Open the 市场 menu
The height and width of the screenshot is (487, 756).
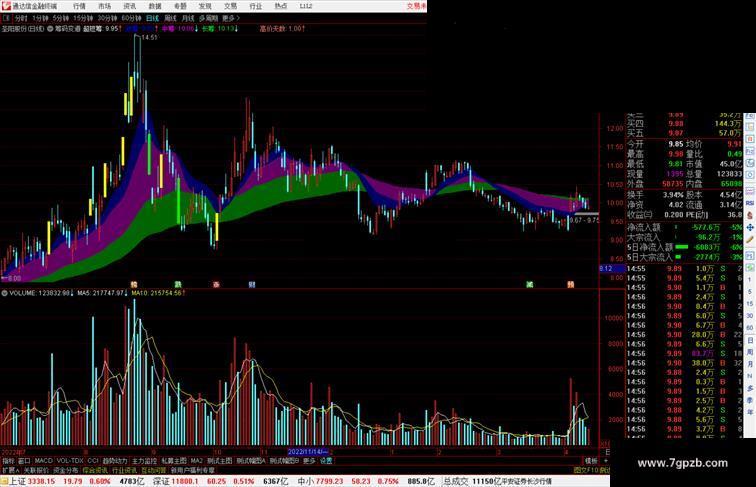[104, 6]
